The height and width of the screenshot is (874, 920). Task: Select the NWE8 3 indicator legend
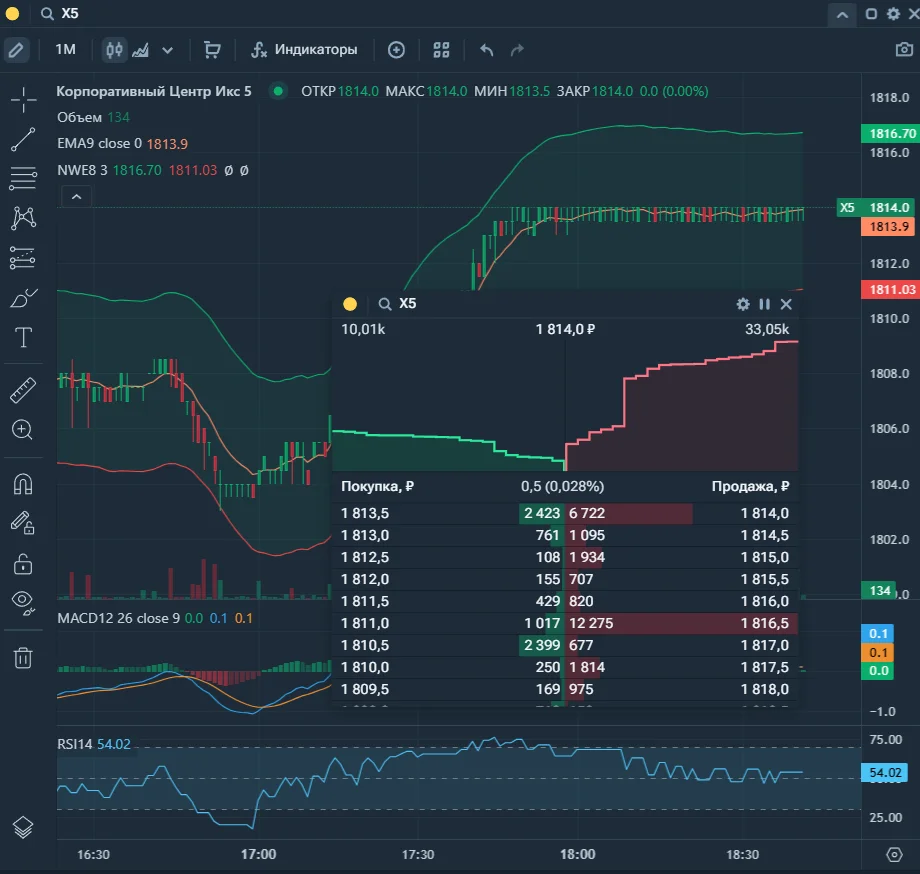point(82,171)
